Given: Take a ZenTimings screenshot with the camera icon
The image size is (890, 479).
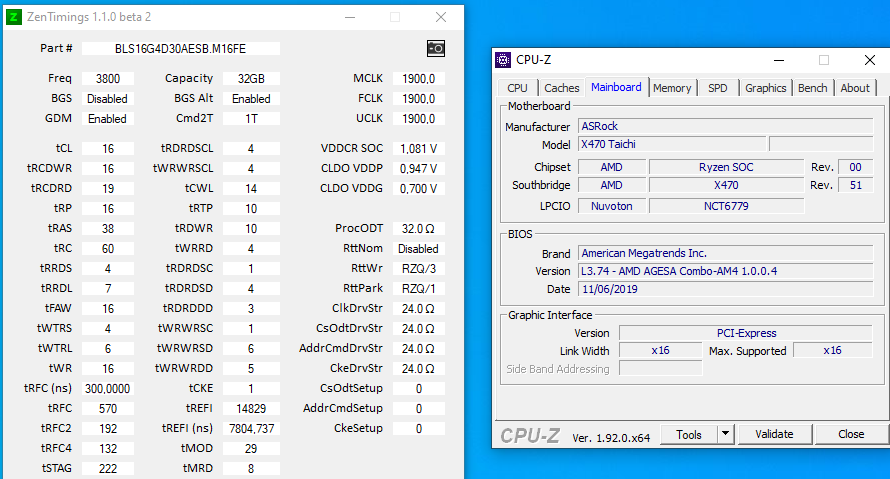Looking at the screenshot, I should 436,49.
